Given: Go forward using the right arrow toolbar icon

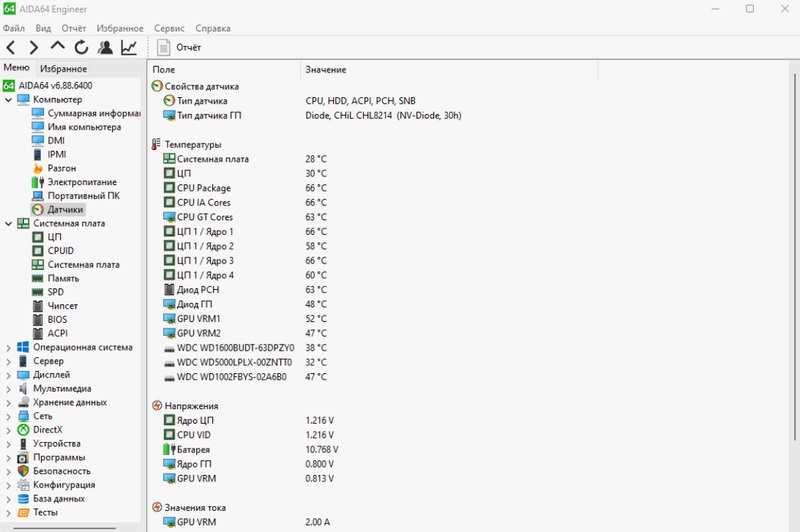Looking at the screenshot, I should tap(34, 47).
